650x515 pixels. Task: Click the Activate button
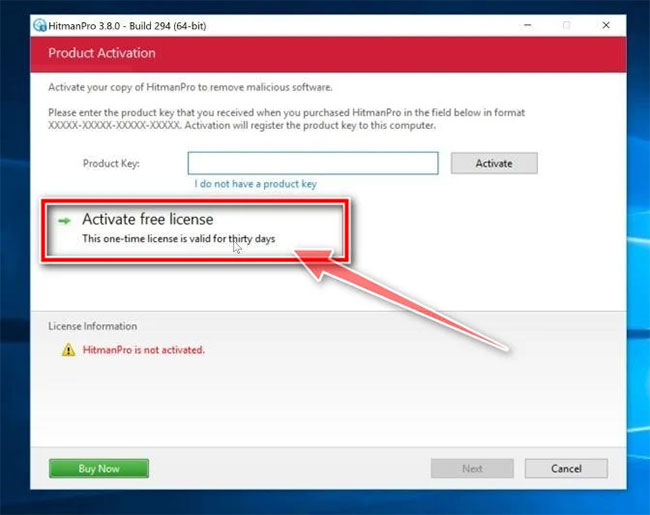[494, 163]
